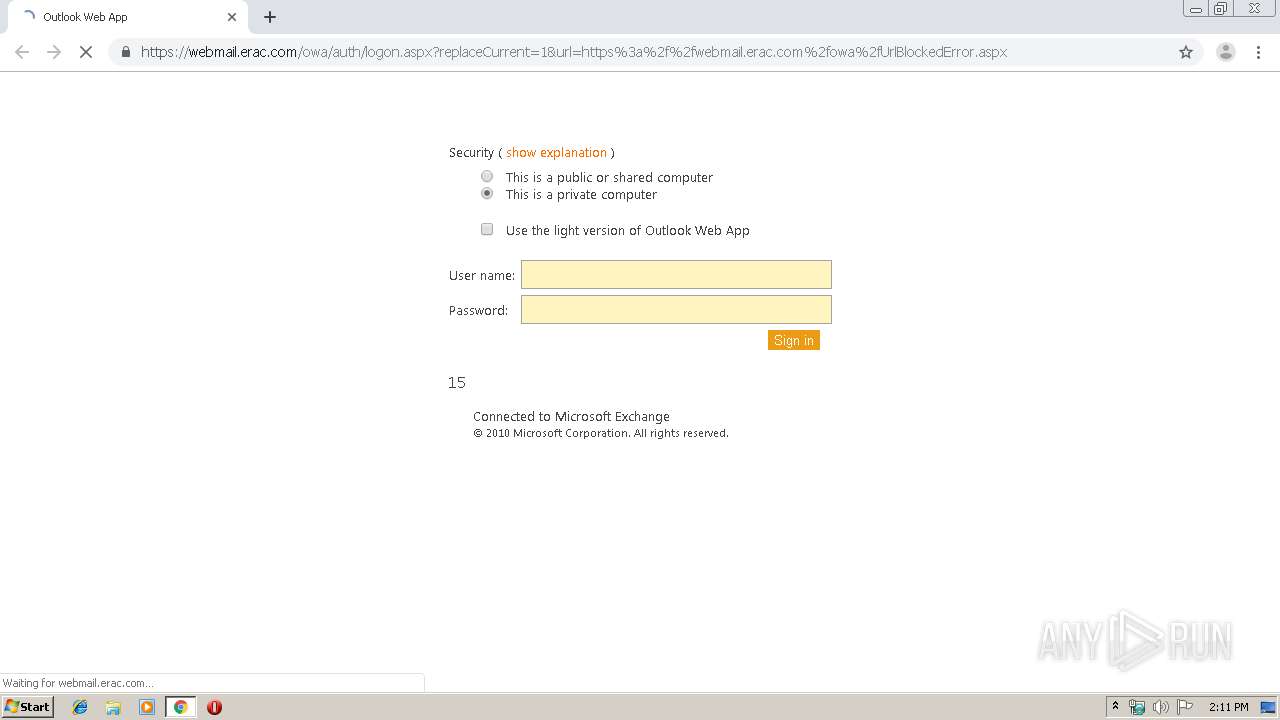Open the 'show explanation' link

(556, 152)
